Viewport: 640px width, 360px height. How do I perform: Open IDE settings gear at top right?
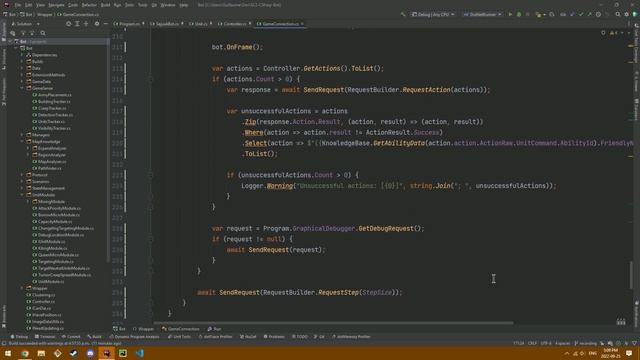627,14
